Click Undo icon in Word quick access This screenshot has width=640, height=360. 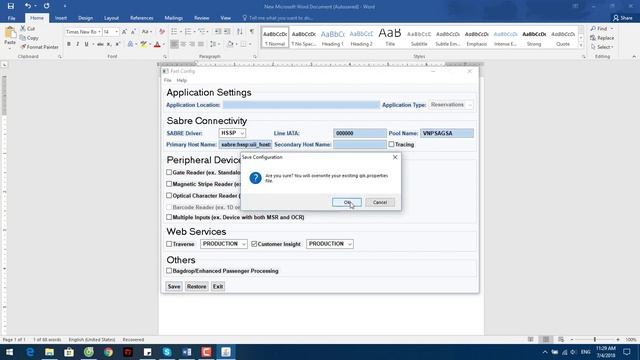click(27, 6)
